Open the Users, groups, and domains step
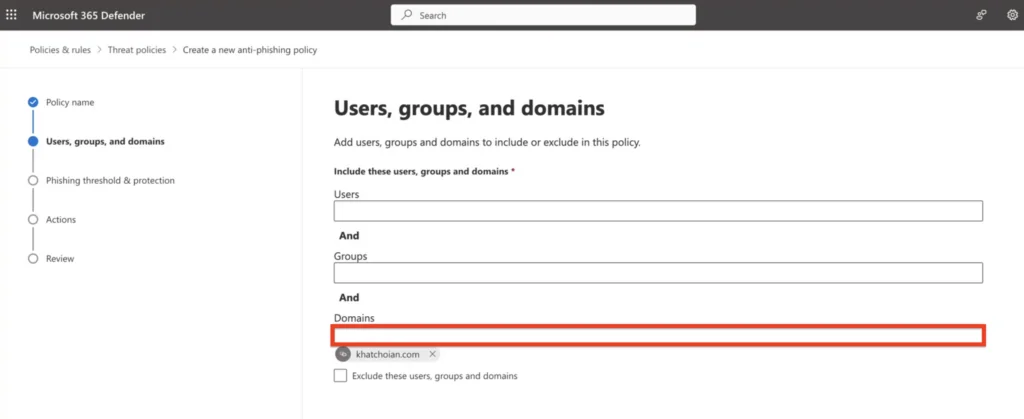Screen dimensions: 1024x419 pyautogui.click(x=105, y=142)
